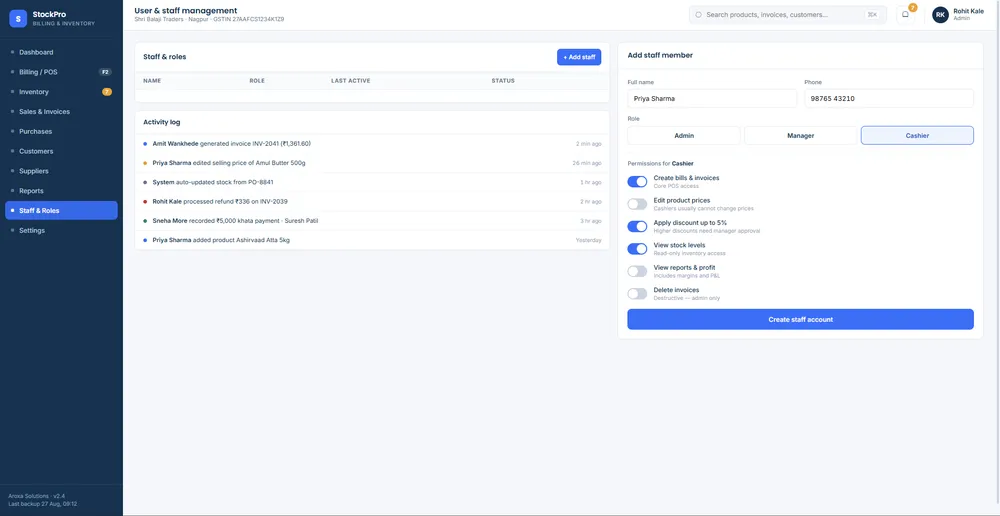Click Create staff account button
This screenshot has width=1000, height=516.
pyautogui.click(x=800, y=320)
